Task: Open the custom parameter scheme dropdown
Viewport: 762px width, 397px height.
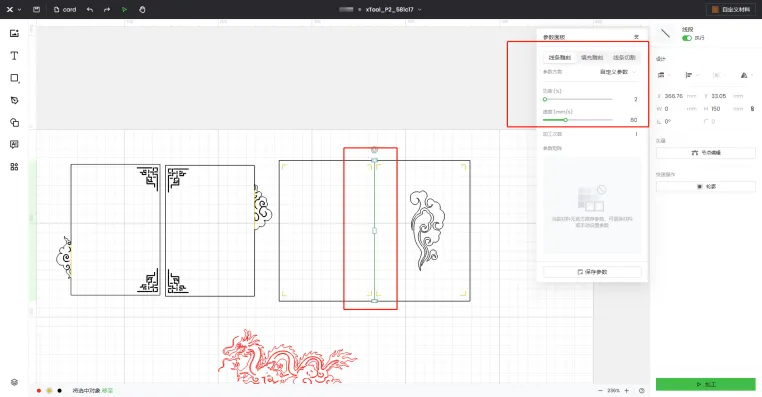Action: tap(617, 72)
